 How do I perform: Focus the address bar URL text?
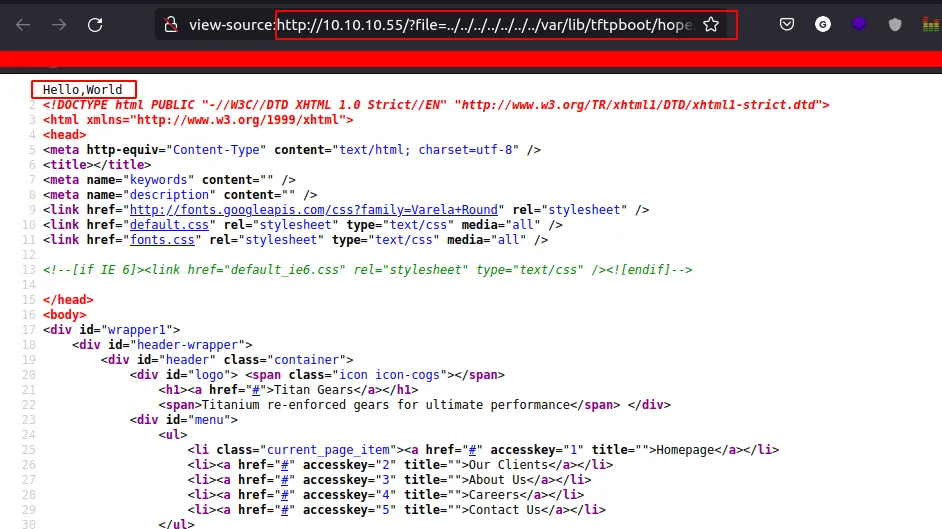(480, 25)
